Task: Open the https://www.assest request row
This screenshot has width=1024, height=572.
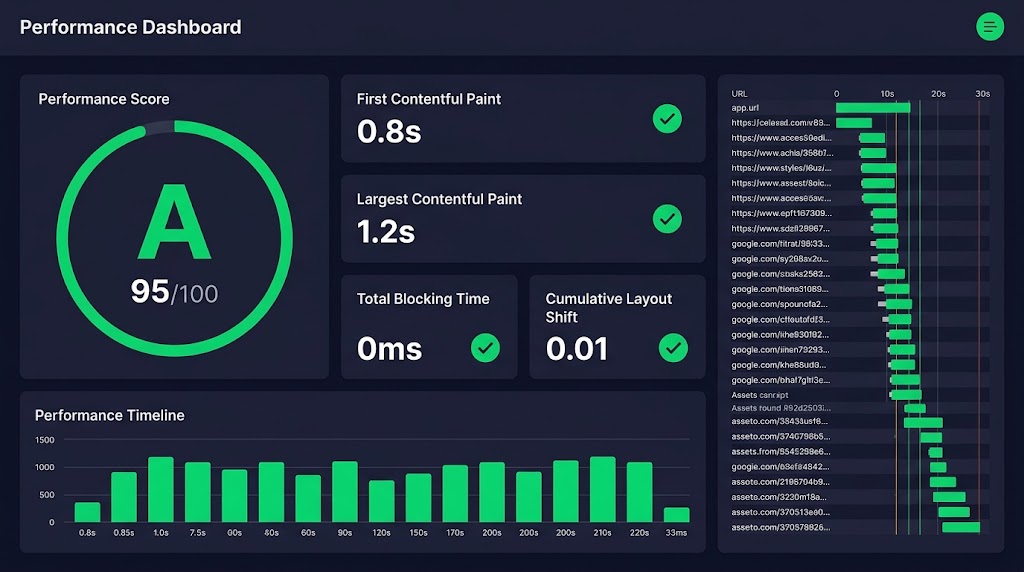Action: (860, 183)
